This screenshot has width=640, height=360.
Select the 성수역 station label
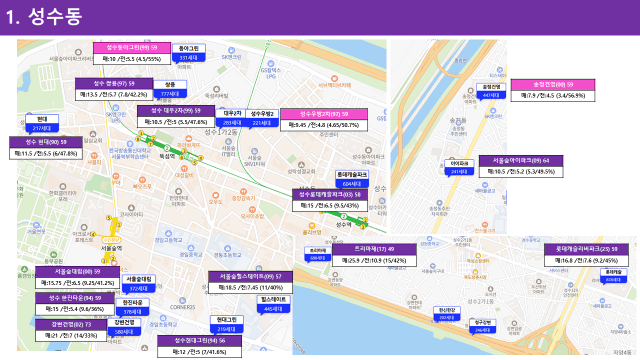(344, 224)
